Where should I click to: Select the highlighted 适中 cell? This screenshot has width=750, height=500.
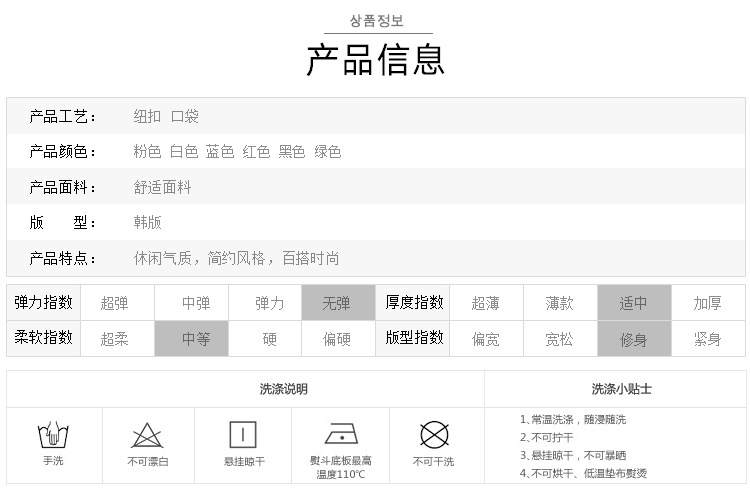tap(635, 303)
